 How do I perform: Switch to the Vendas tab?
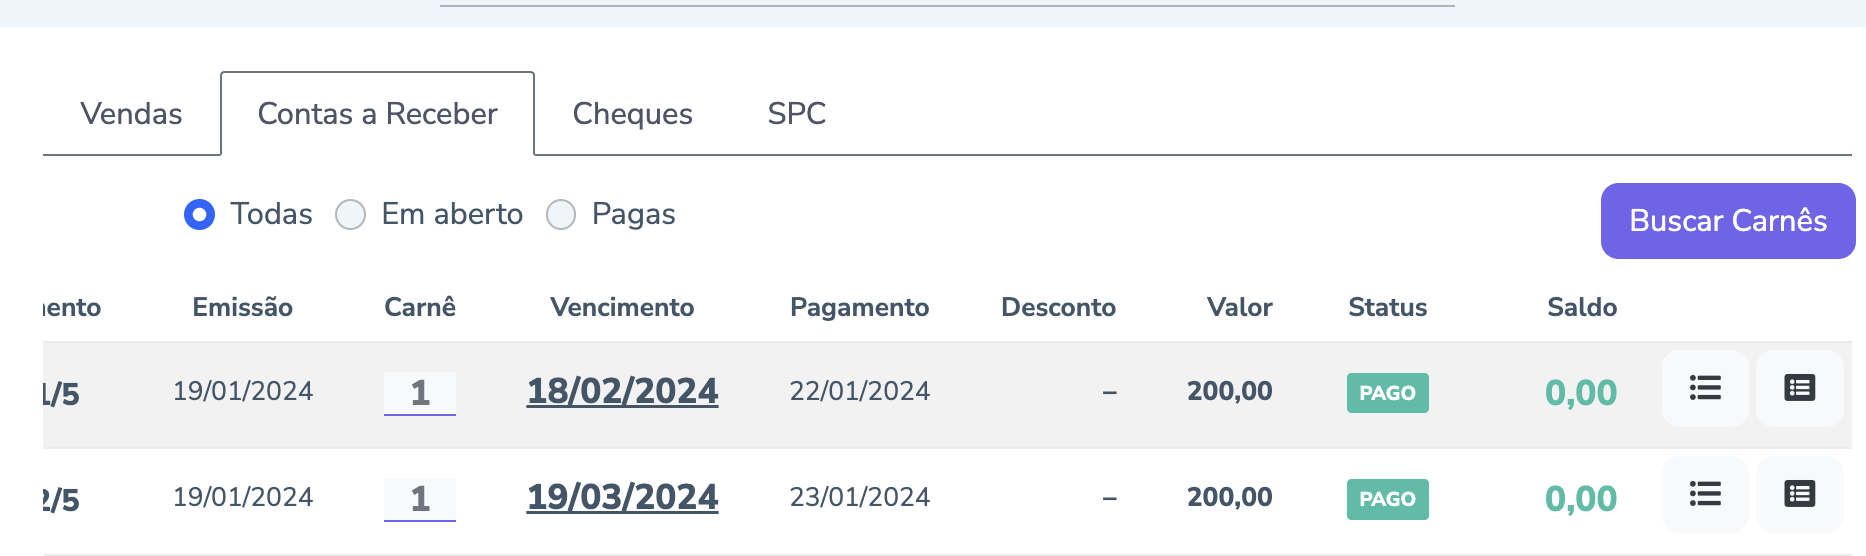coord(131,114)
